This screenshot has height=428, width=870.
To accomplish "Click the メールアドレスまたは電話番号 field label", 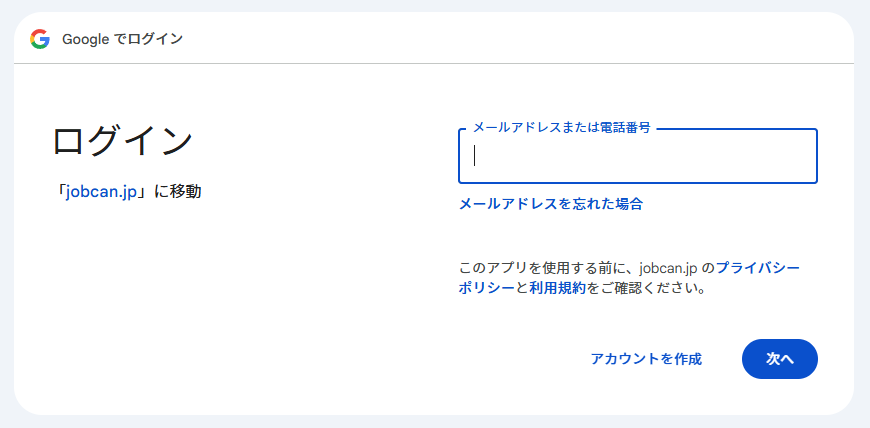I will tap(561, 128).
